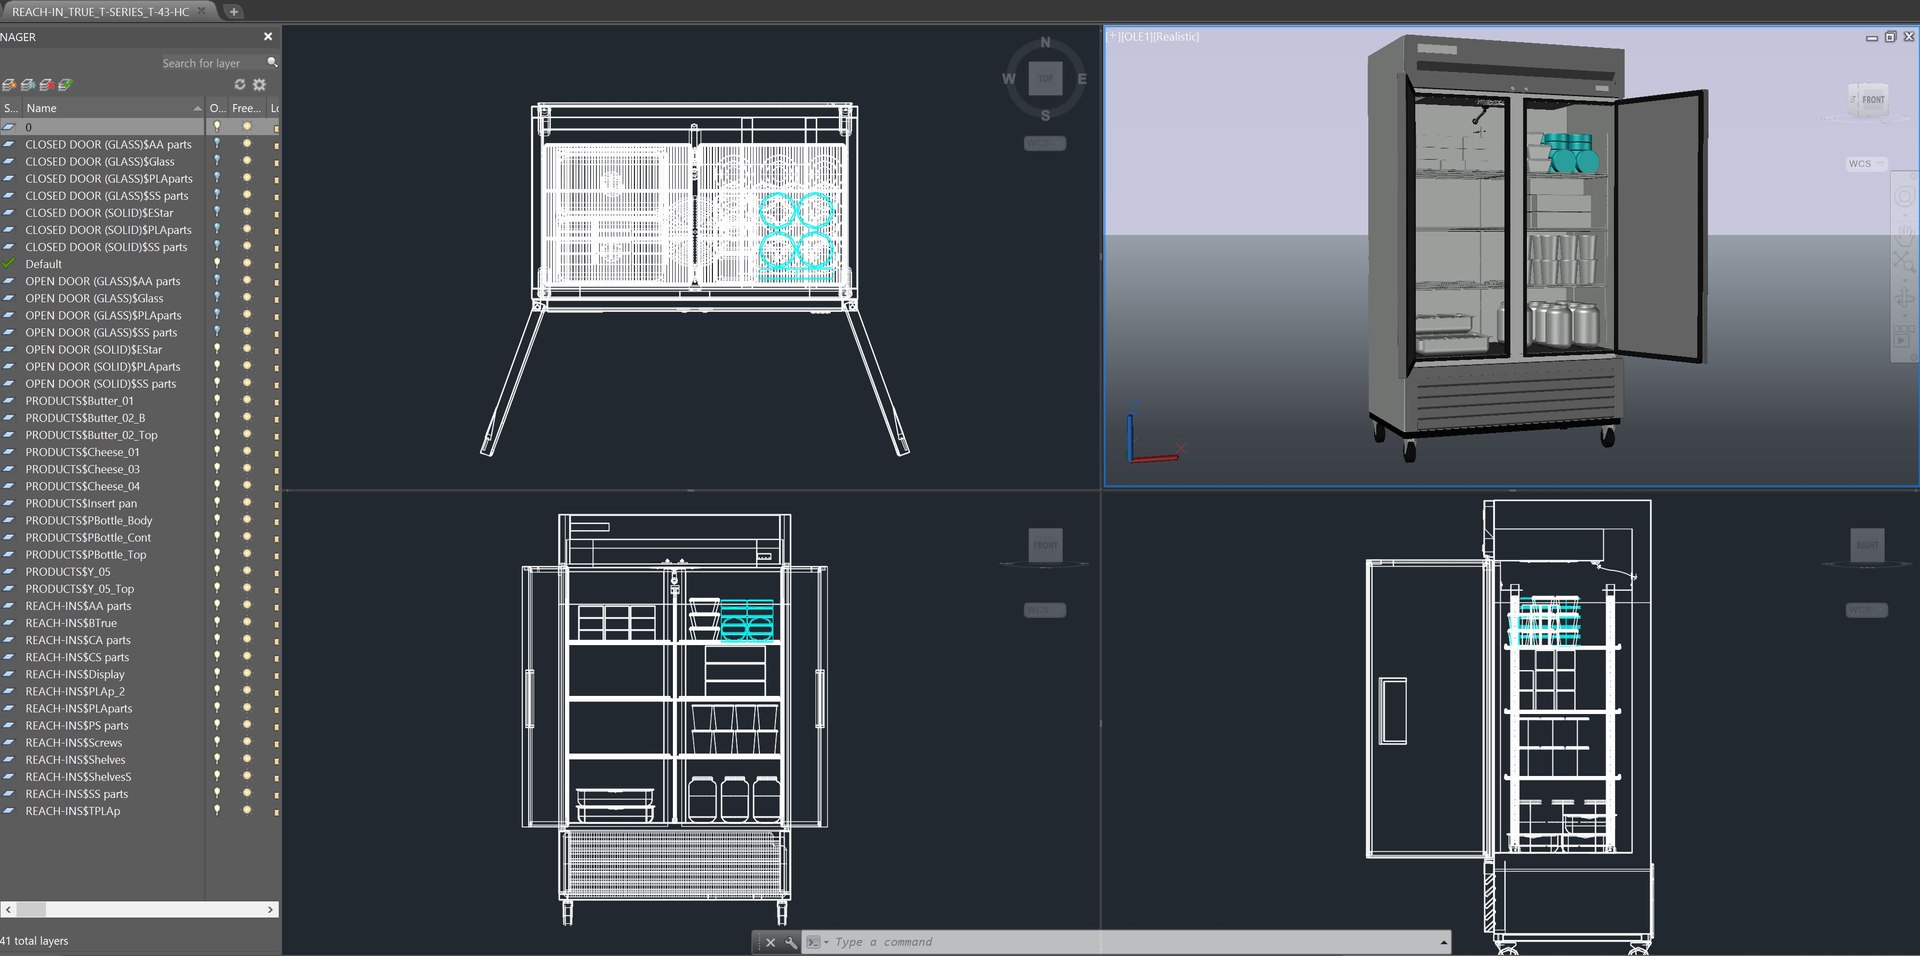The width and height of the screenshot is (1920, 956).
Task: Click the FRONT ViewCube in front-view viewport
Action: pyautogui.click(x=1046, y=545)
